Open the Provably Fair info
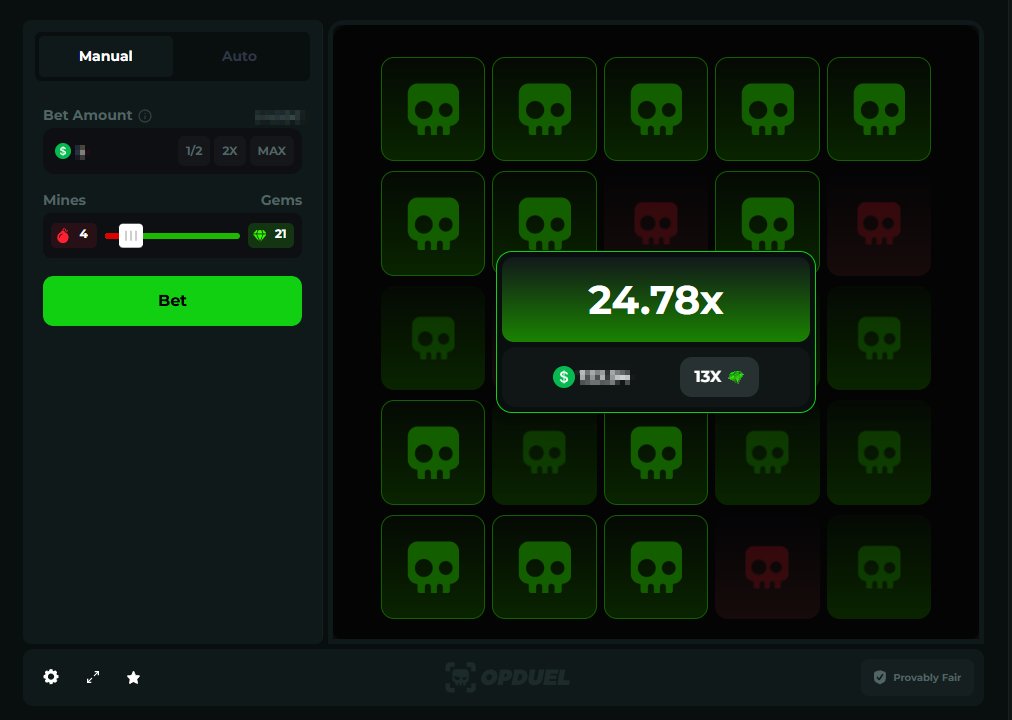 pyautogui.click(x=917, y=677)
